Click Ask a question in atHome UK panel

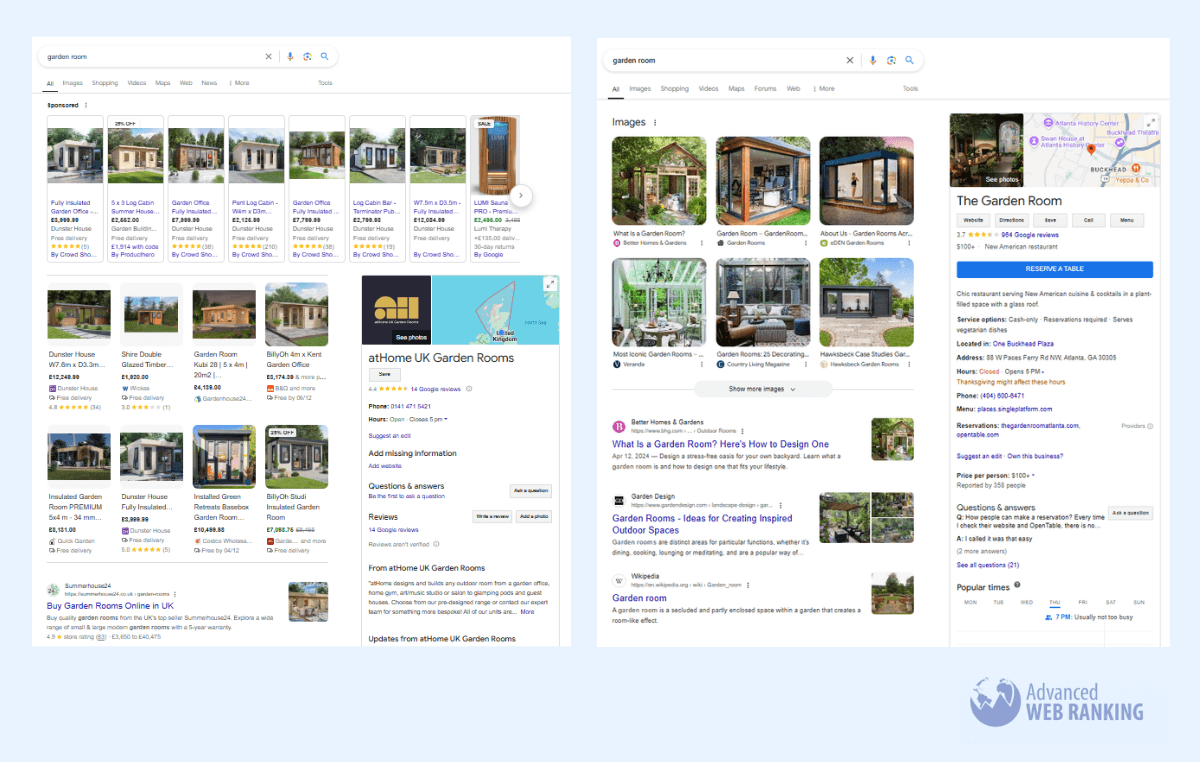coord(531,491)
